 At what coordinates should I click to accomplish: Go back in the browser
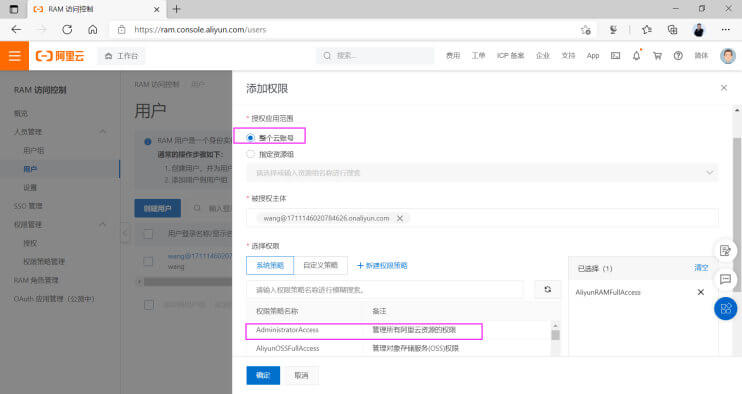point(16,29)
